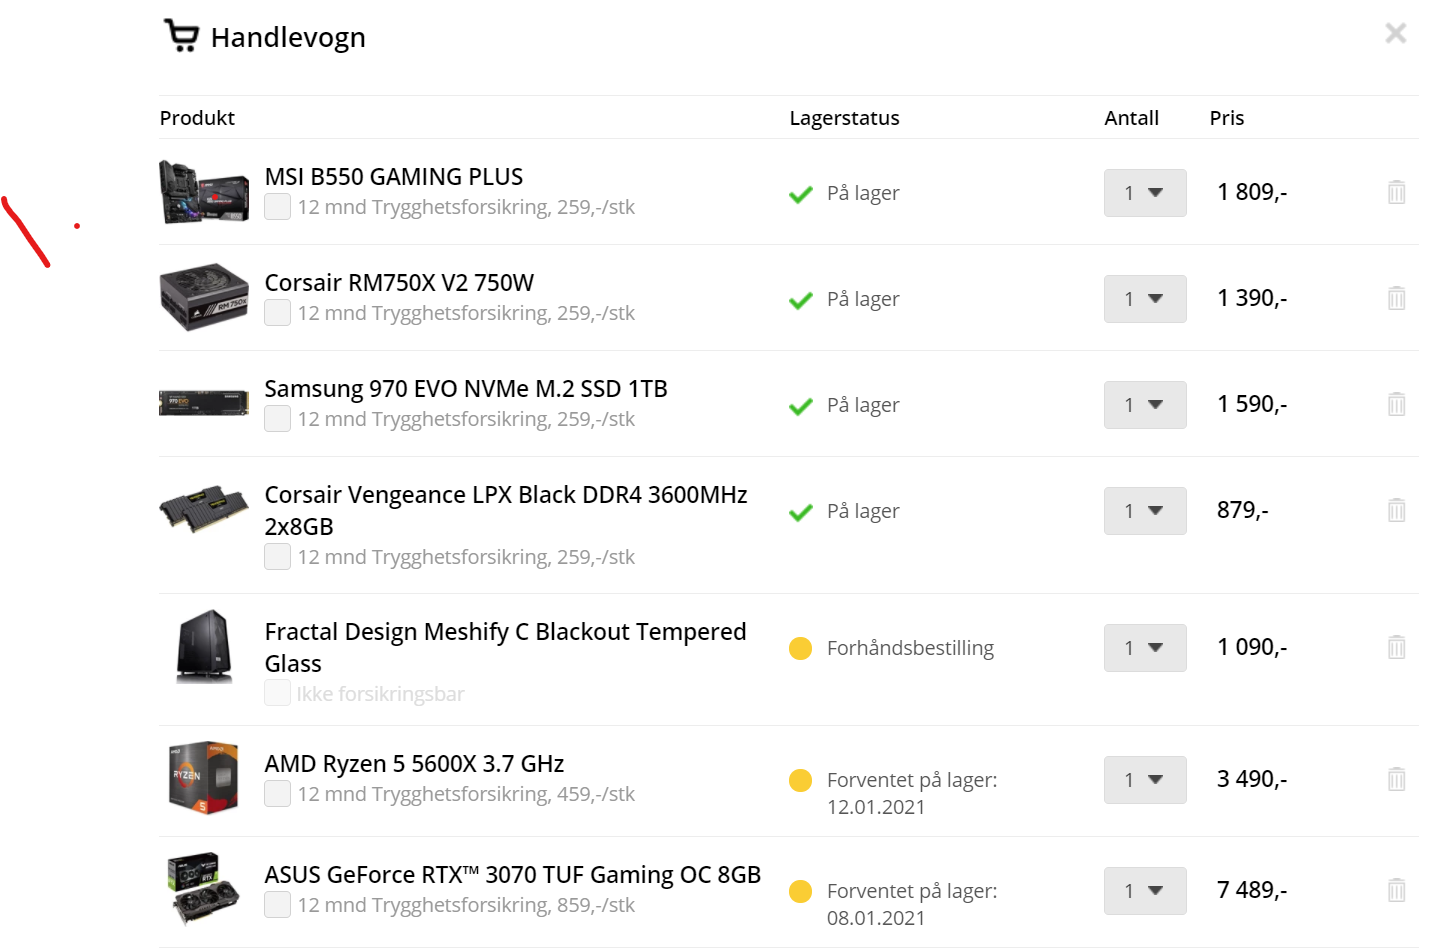Check 859,-/stk insurance for ASUS RTX 3070

277,905
